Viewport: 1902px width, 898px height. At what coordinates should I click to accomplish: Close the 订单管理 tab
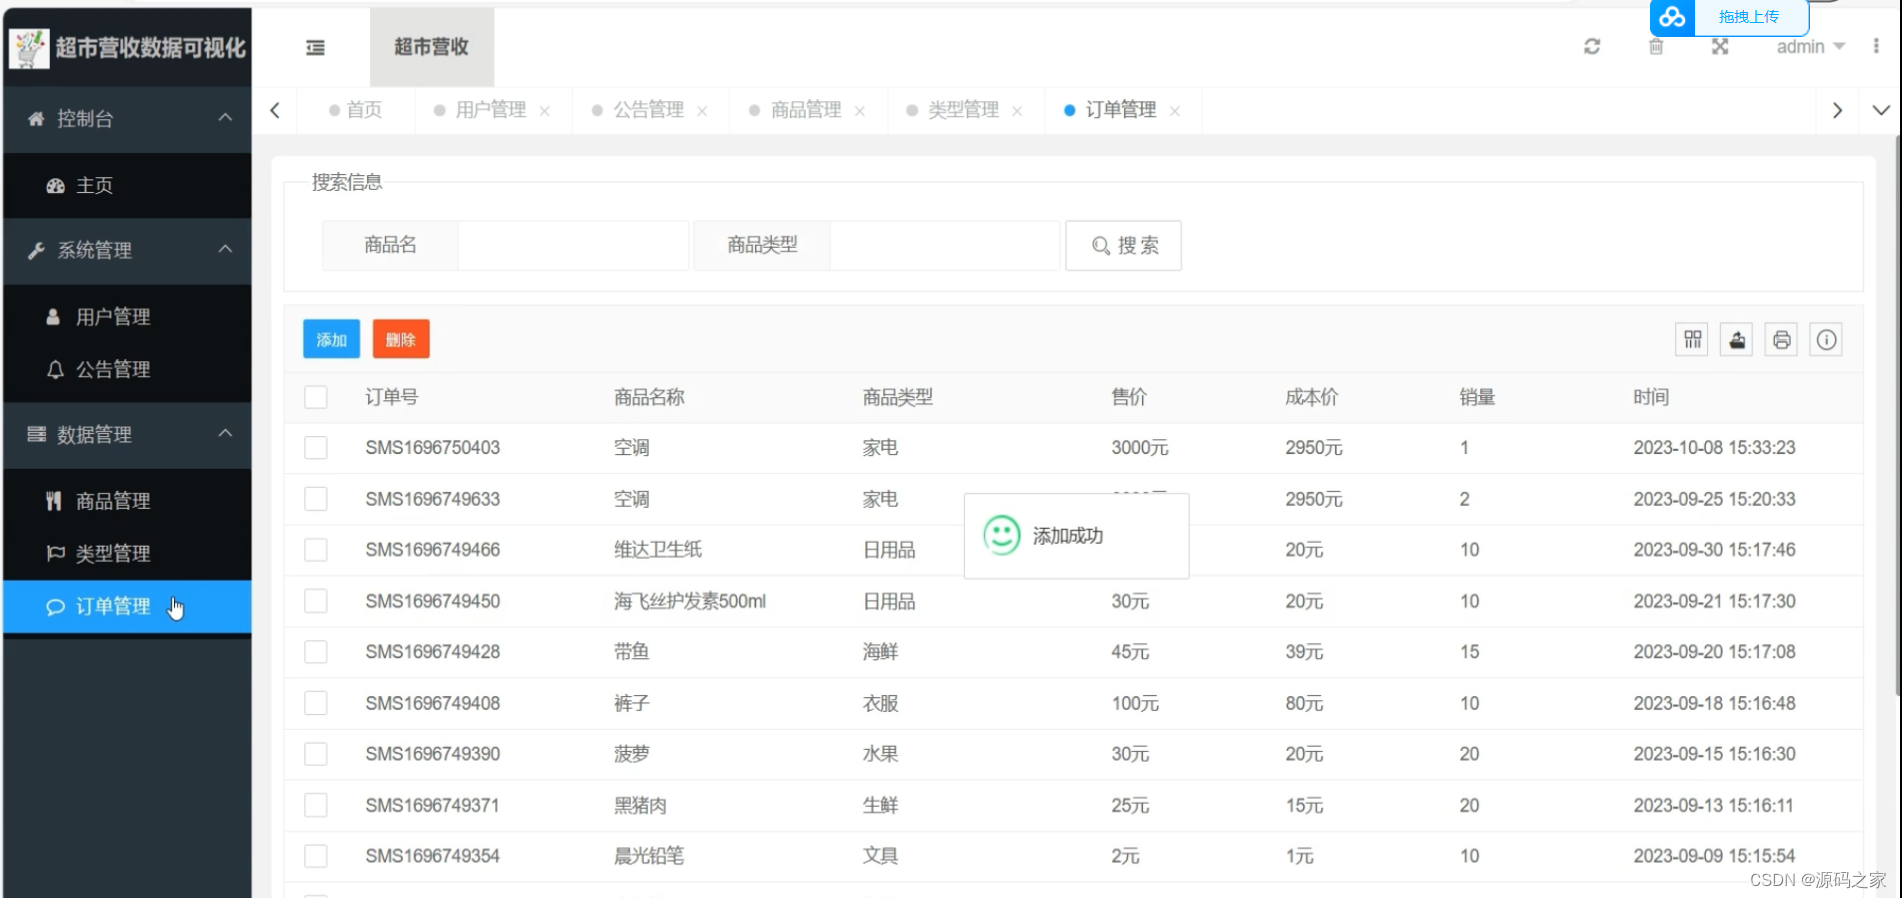tap(1175, 111)
